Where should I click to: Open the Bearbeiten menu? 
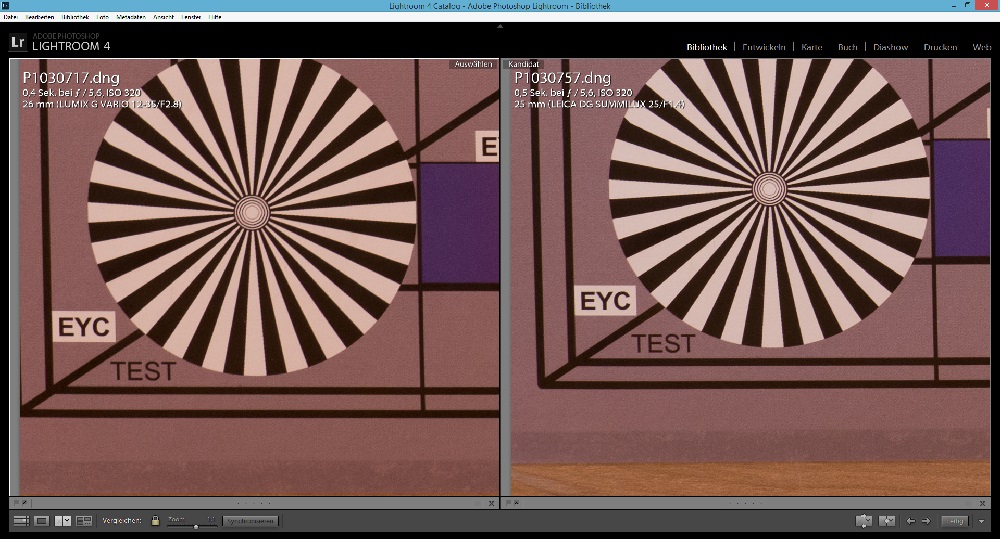tap(40, 17)
